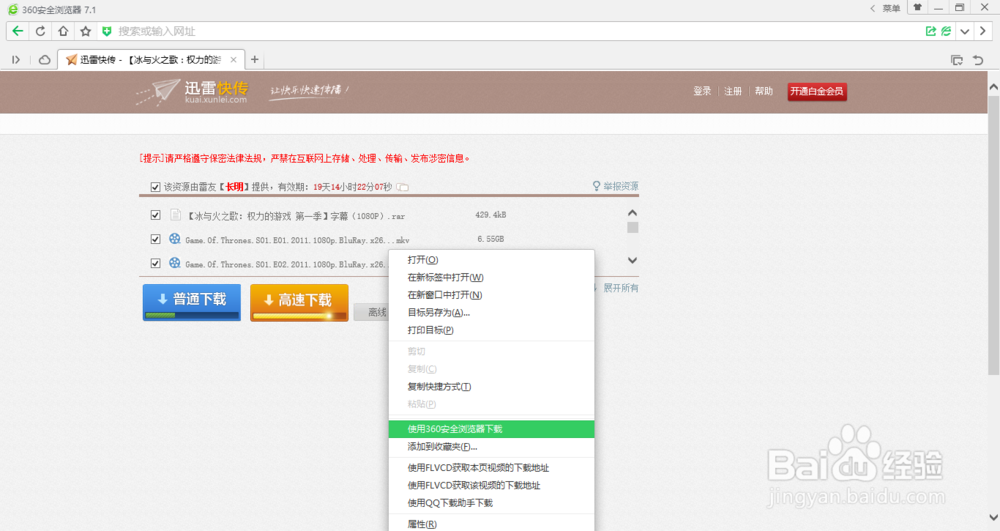Click the 高速下载 button
1000x531 pixels.
(299, 302)
